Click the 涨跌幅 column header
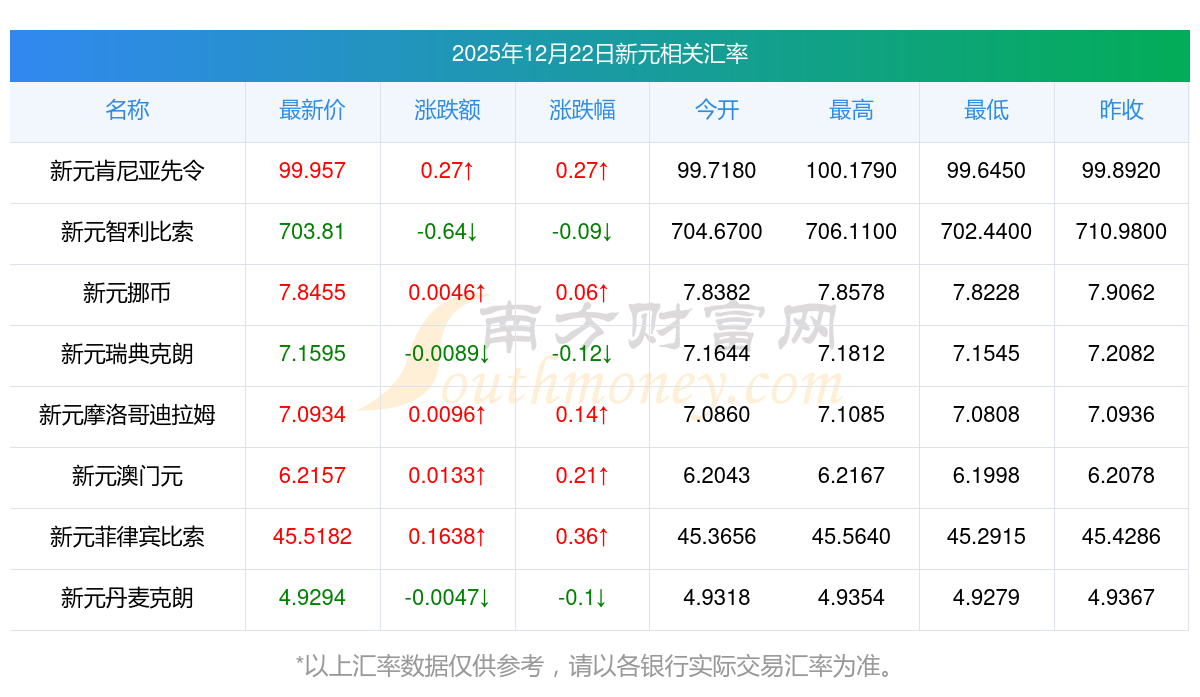This screenshot has height=697, width=1200. (582, 110)
